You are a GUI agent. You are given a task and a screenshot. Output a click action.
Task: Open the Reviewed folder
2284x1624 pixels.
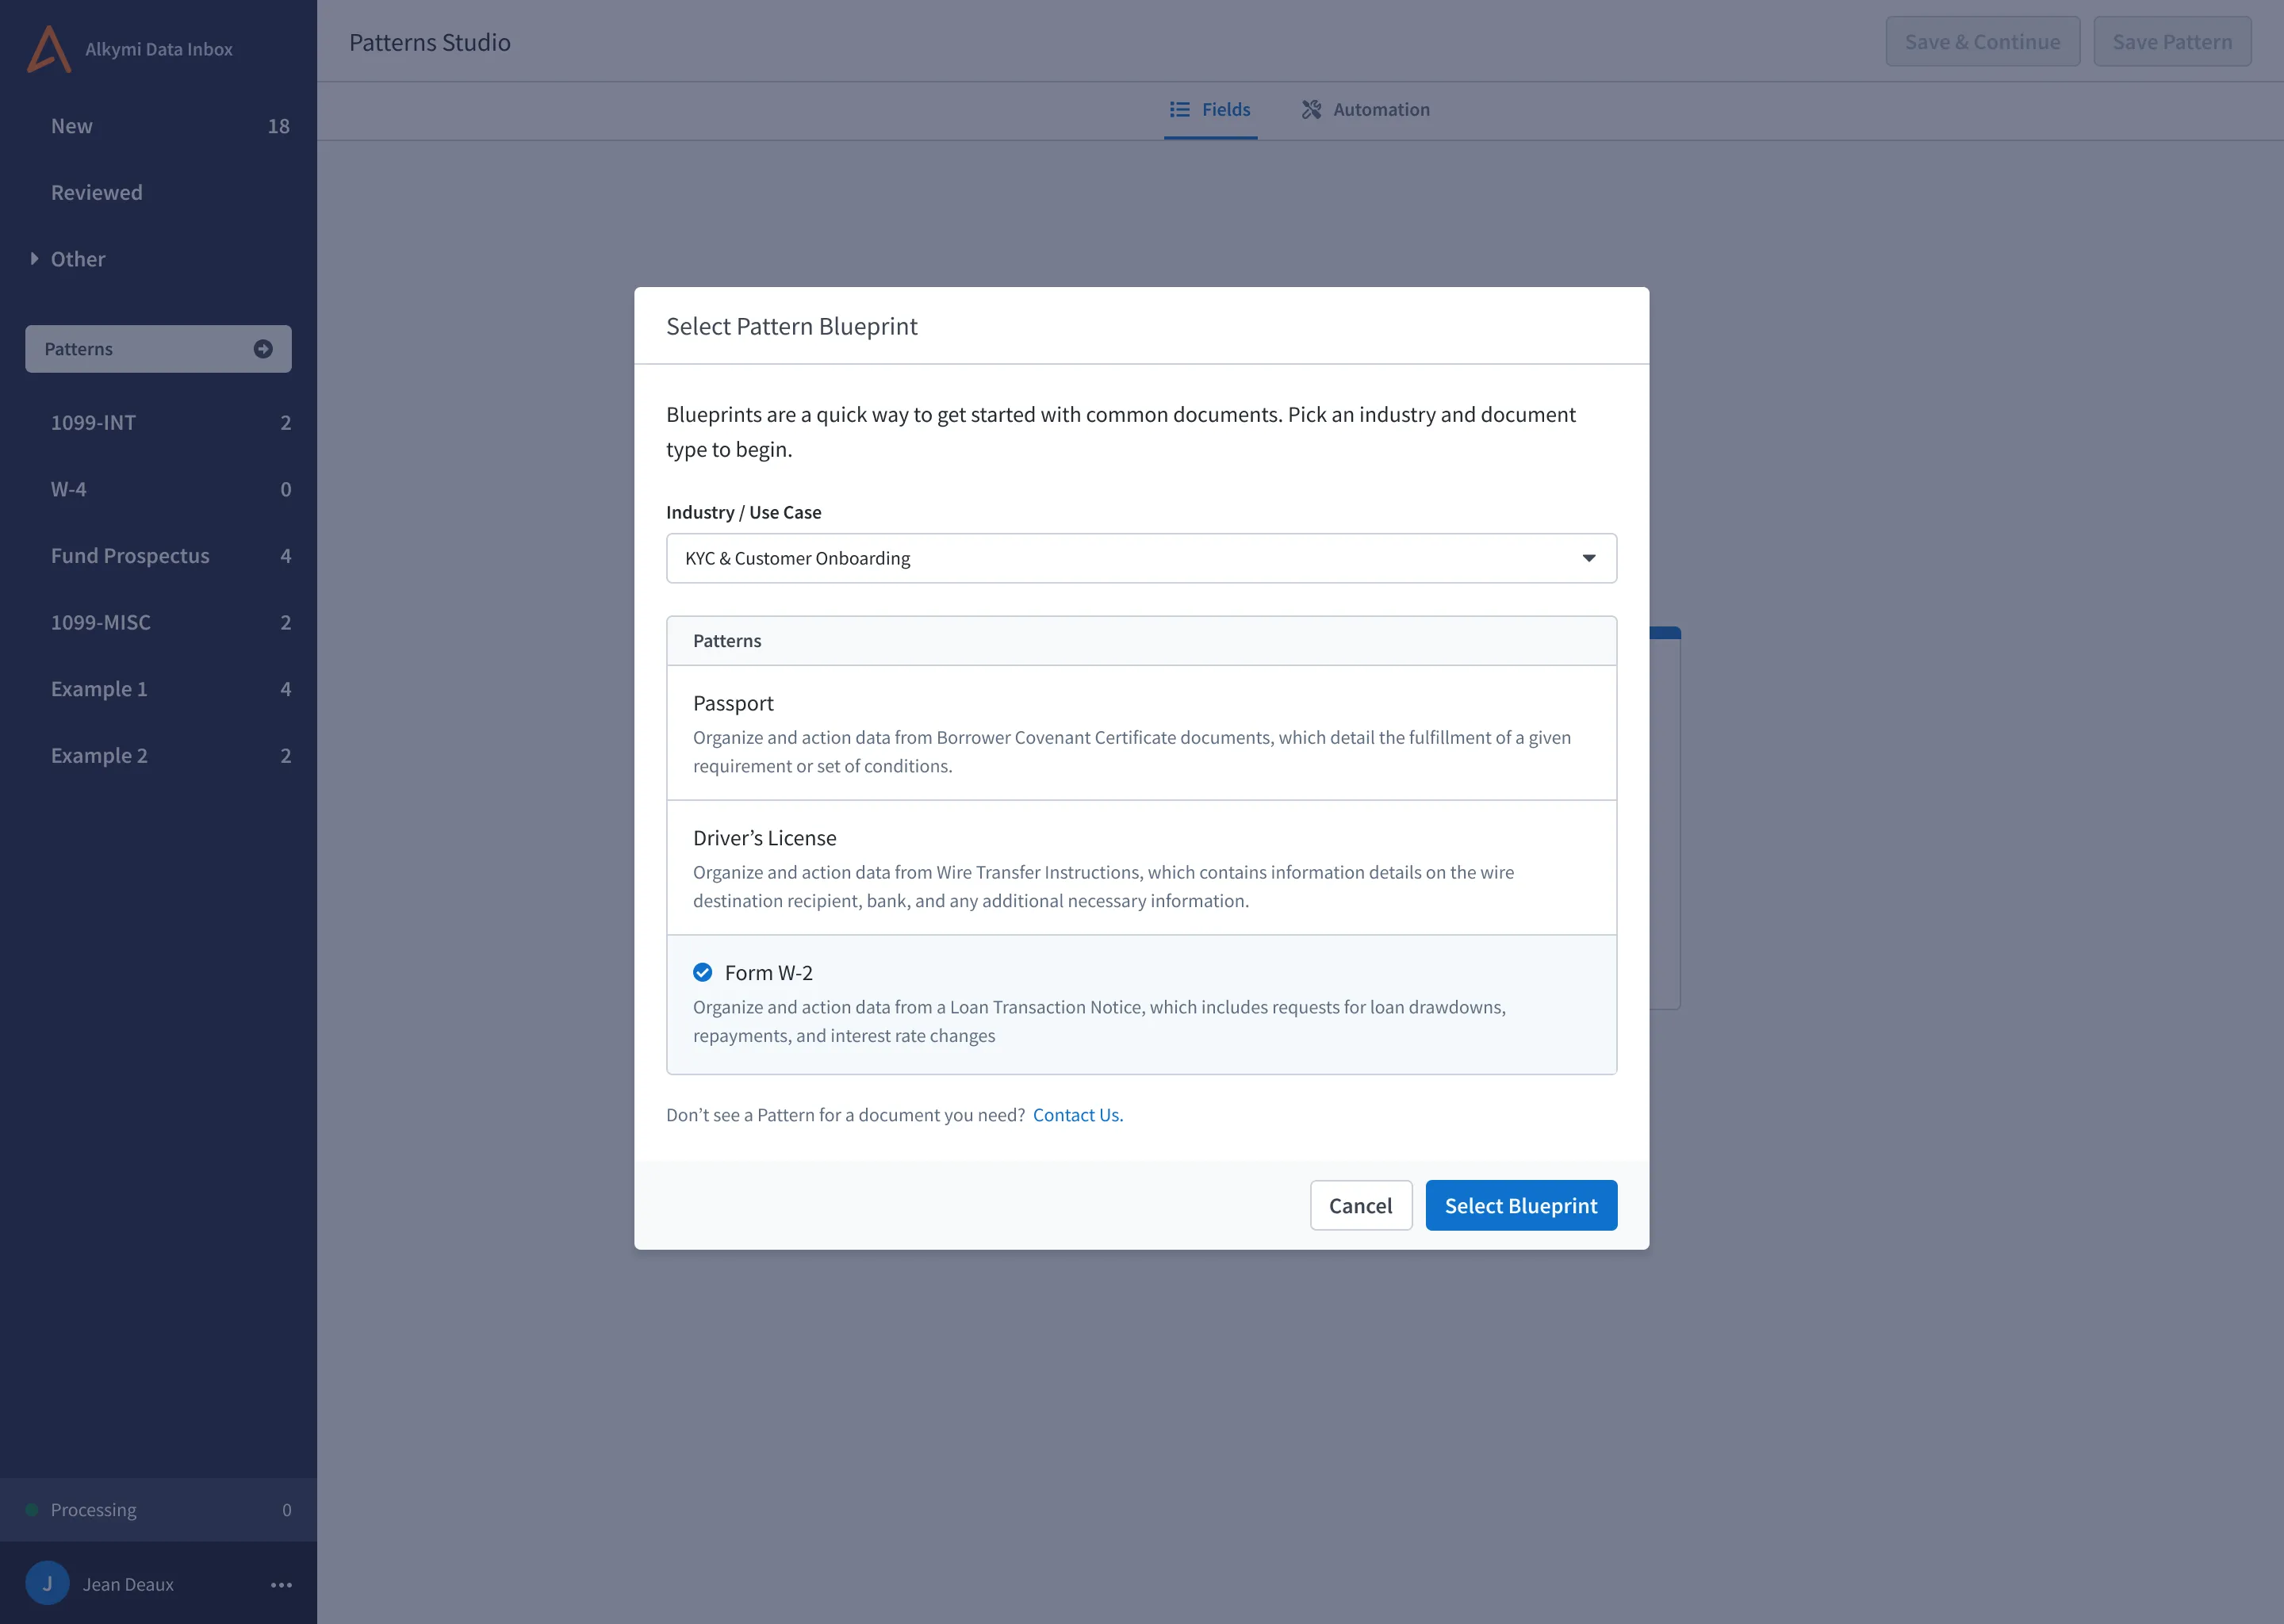[158, 192]
